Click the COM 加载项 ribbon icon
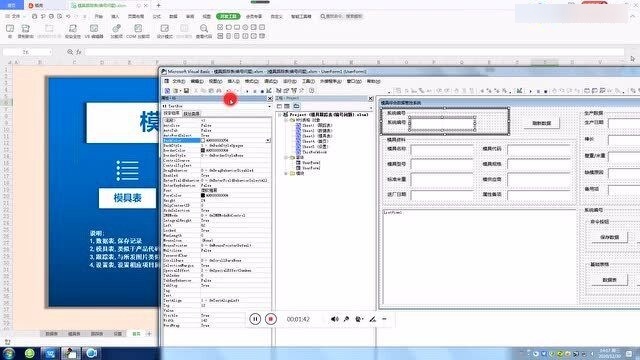 coord(138,31)
